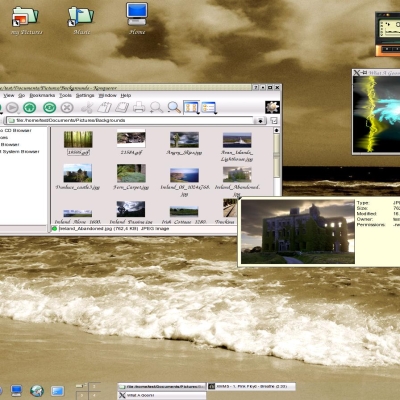Activate the What A Goom taskbar entry

pos(162,395)
